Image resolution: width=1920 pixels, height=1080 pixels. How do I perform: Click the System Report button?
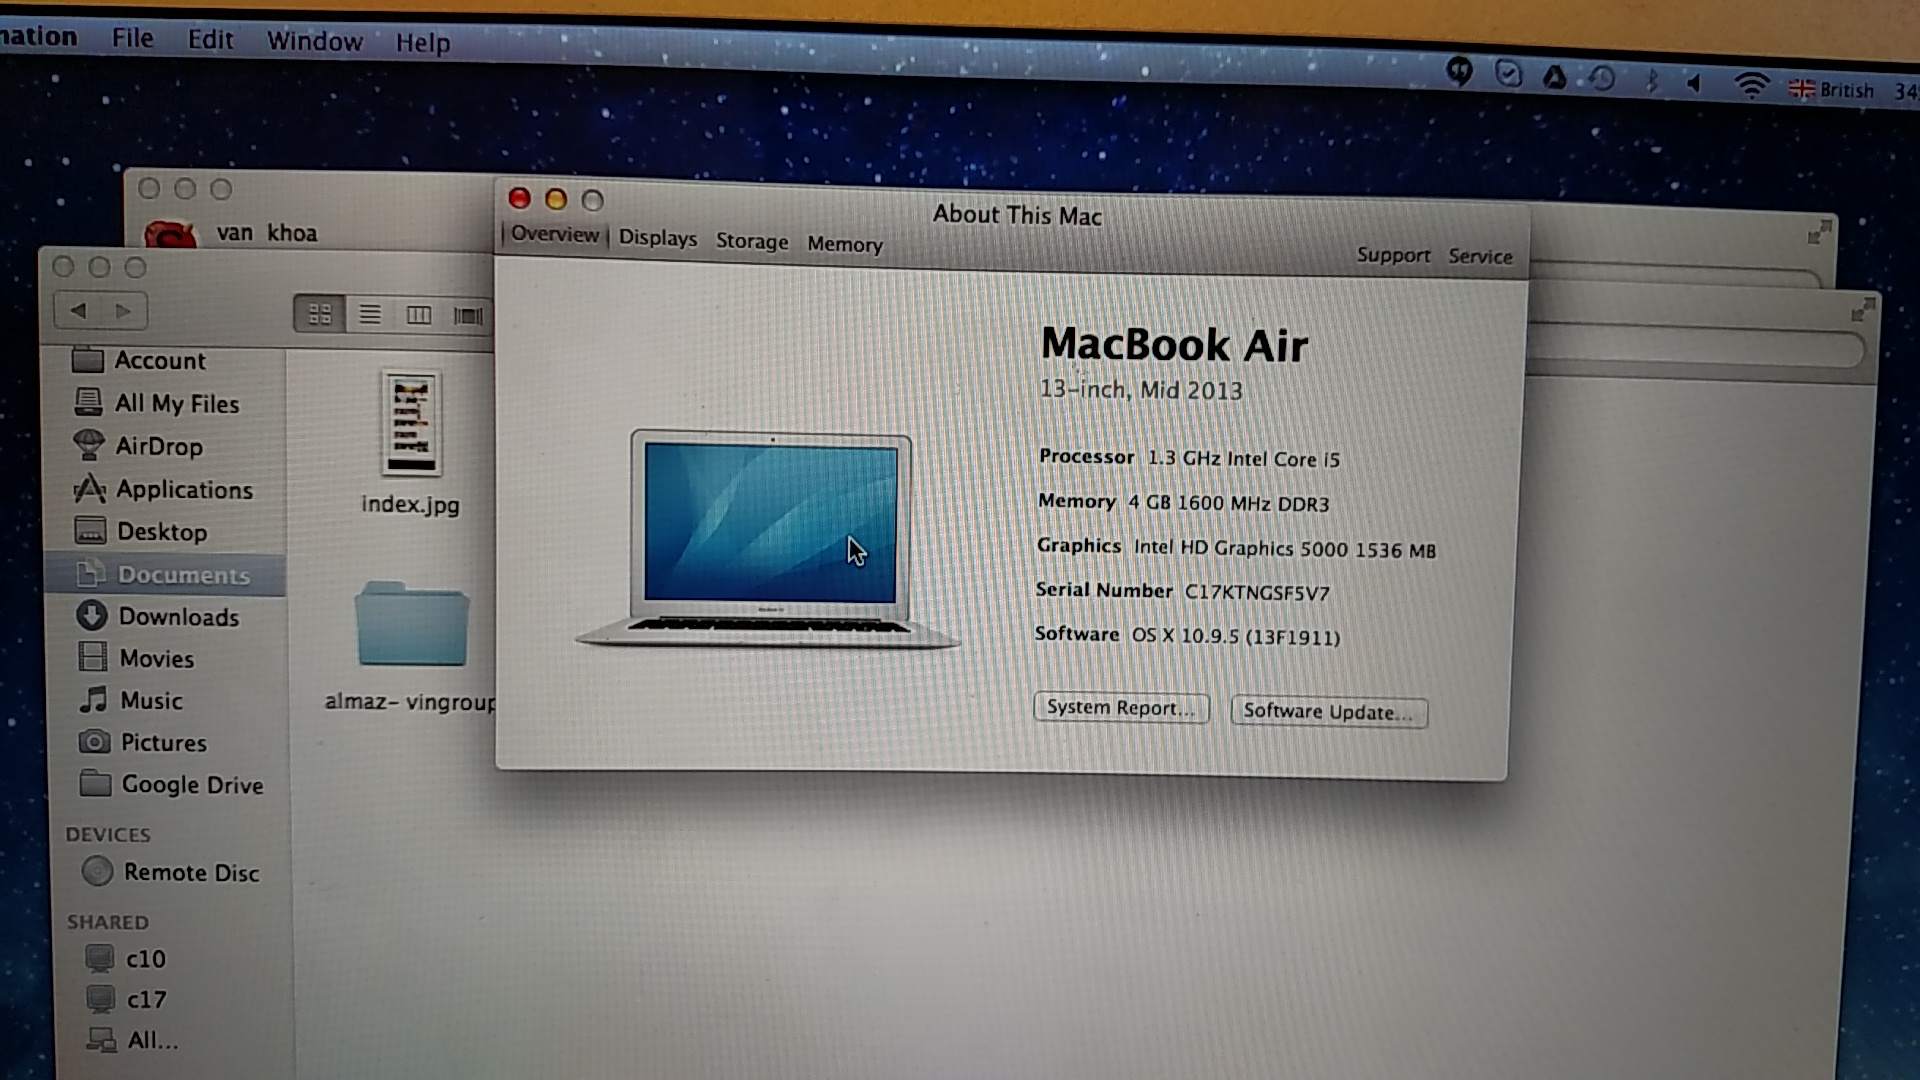(x=1121, y=707)
